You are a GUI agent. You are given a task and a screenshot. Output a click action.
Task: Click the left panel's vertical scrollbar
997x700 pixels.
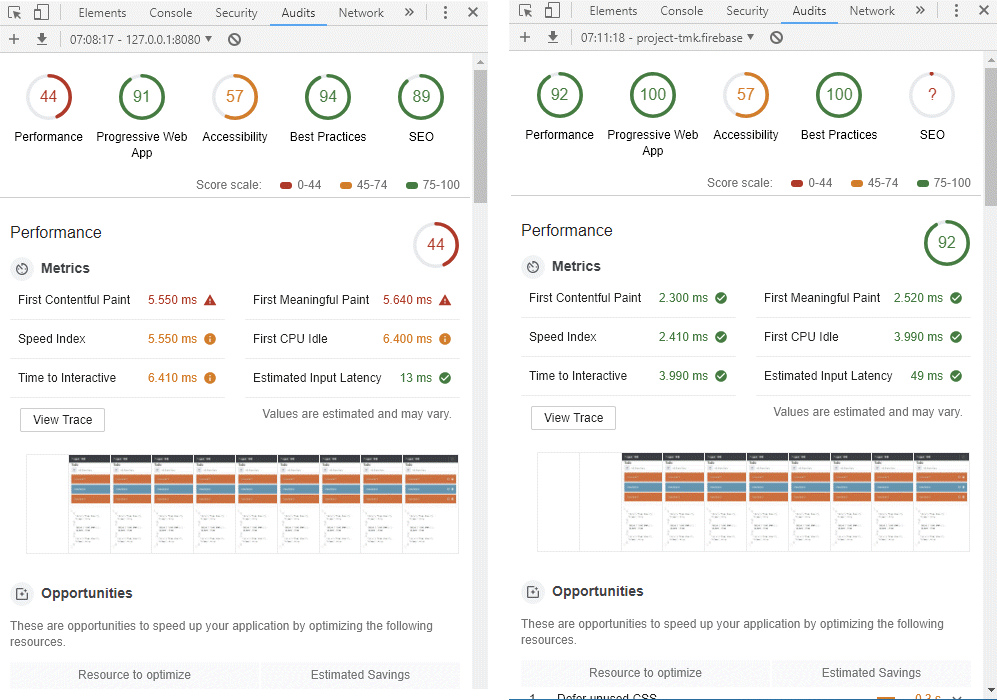click(479, 140)
